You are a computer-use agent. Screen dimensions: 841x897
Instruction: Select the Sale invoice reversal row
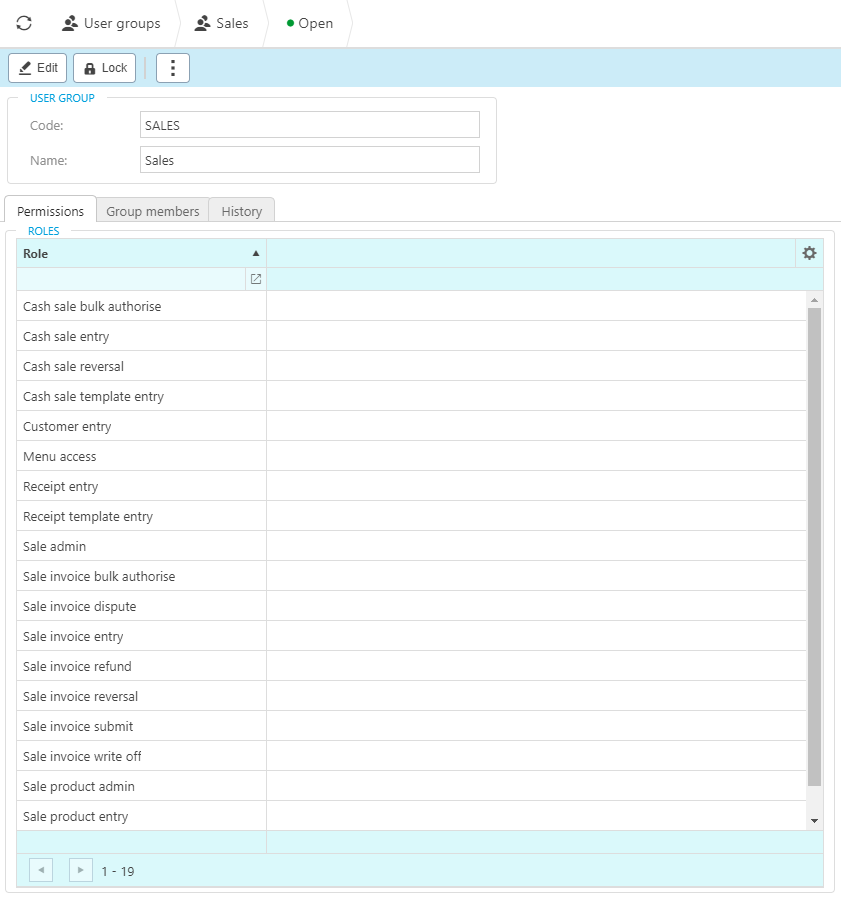411,696
